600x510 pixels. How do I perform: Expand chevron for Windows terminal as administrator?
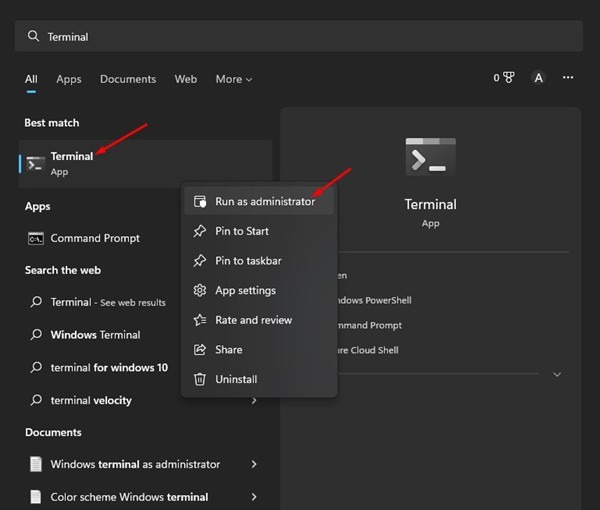point(254,464)
